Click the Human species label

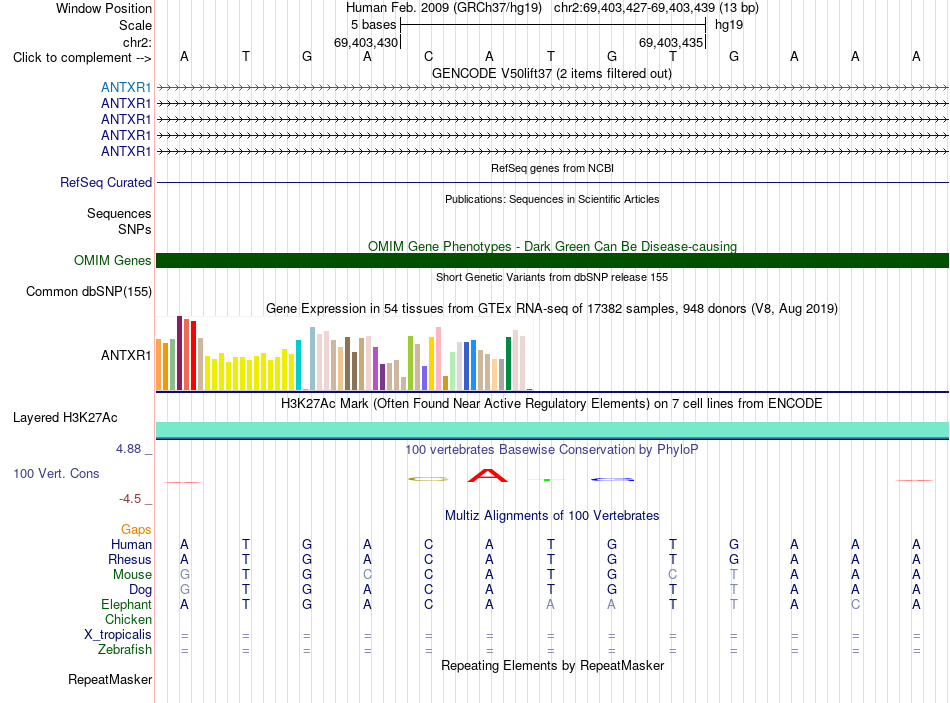pyautogui.click(x=131, y=545)
